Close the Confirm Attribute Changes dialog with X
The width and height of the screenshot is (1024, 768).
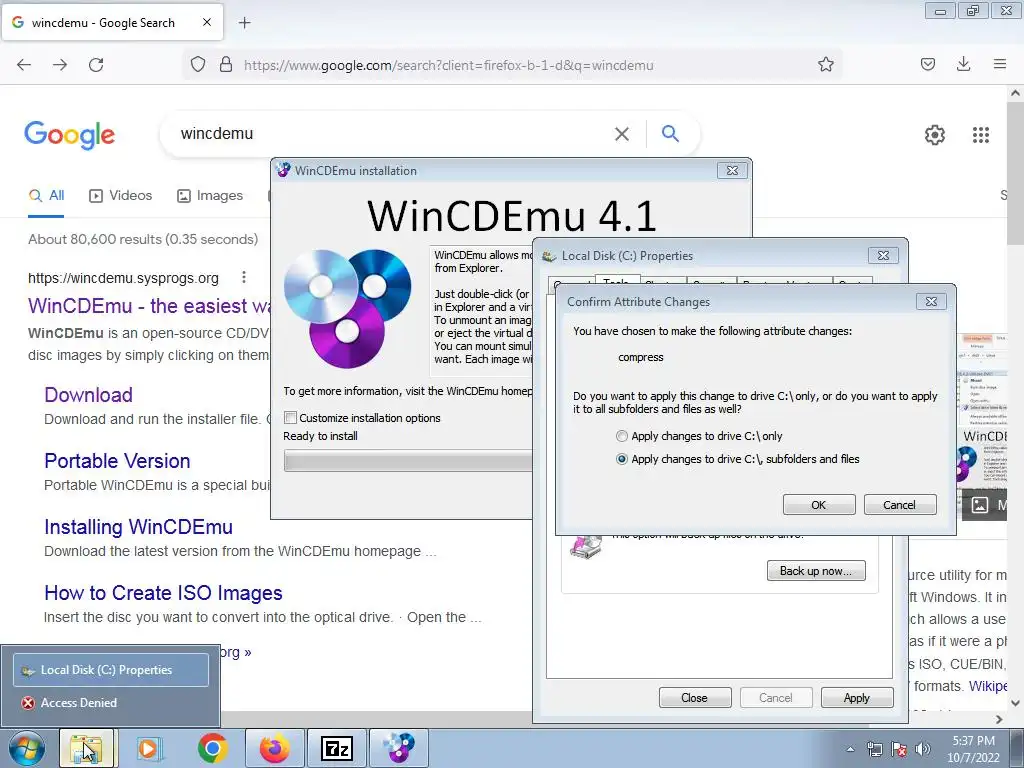tap(931, 302)
